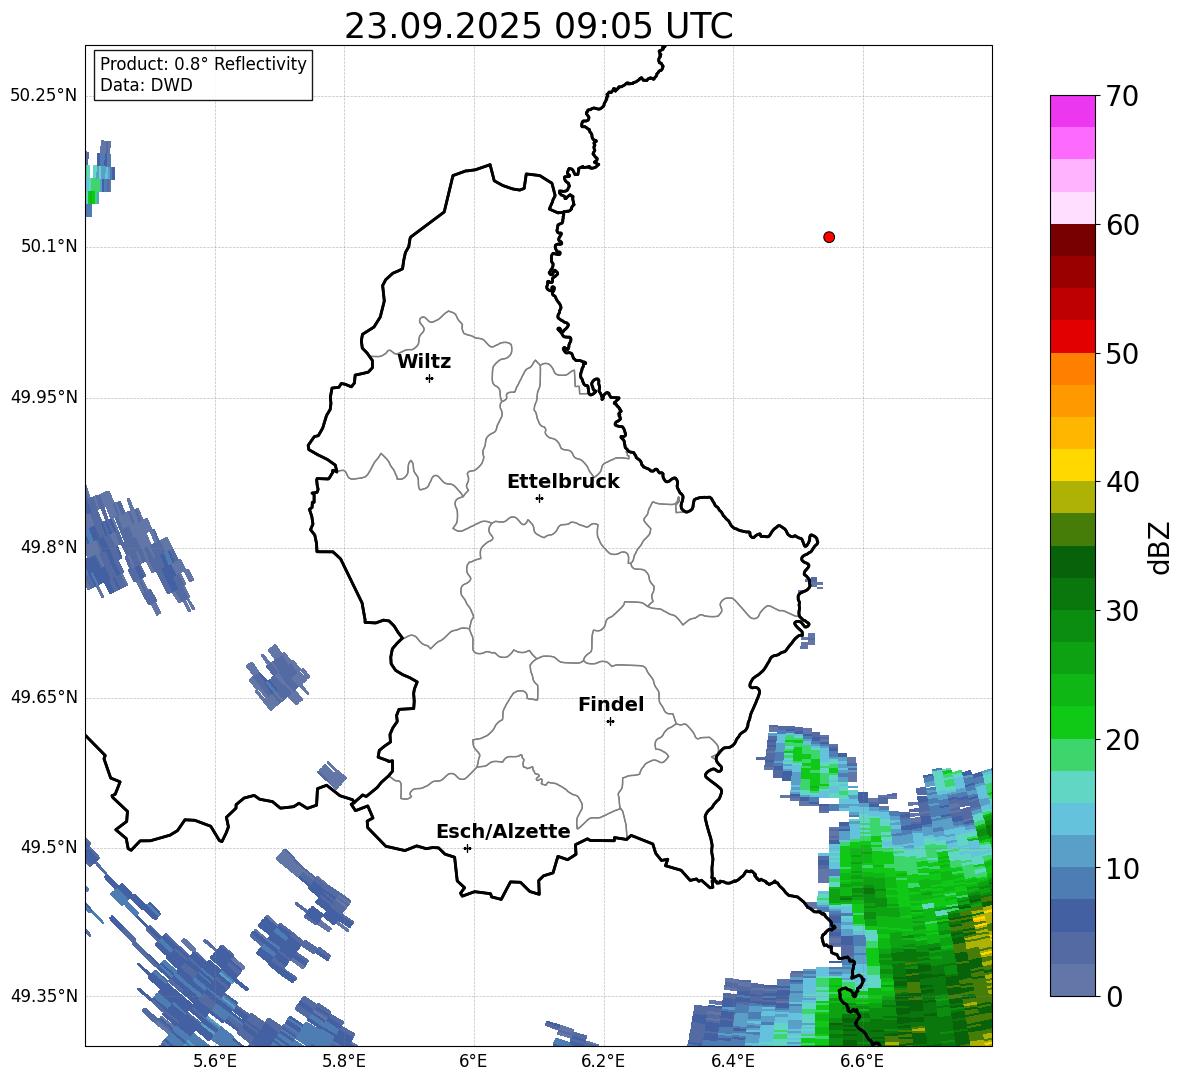Click the Findel station label

tap(611, 704)
